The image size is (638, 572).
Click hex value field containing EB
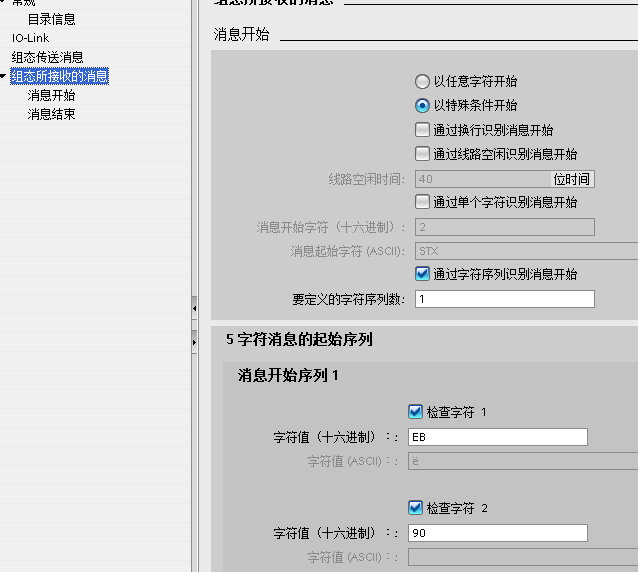498,437
